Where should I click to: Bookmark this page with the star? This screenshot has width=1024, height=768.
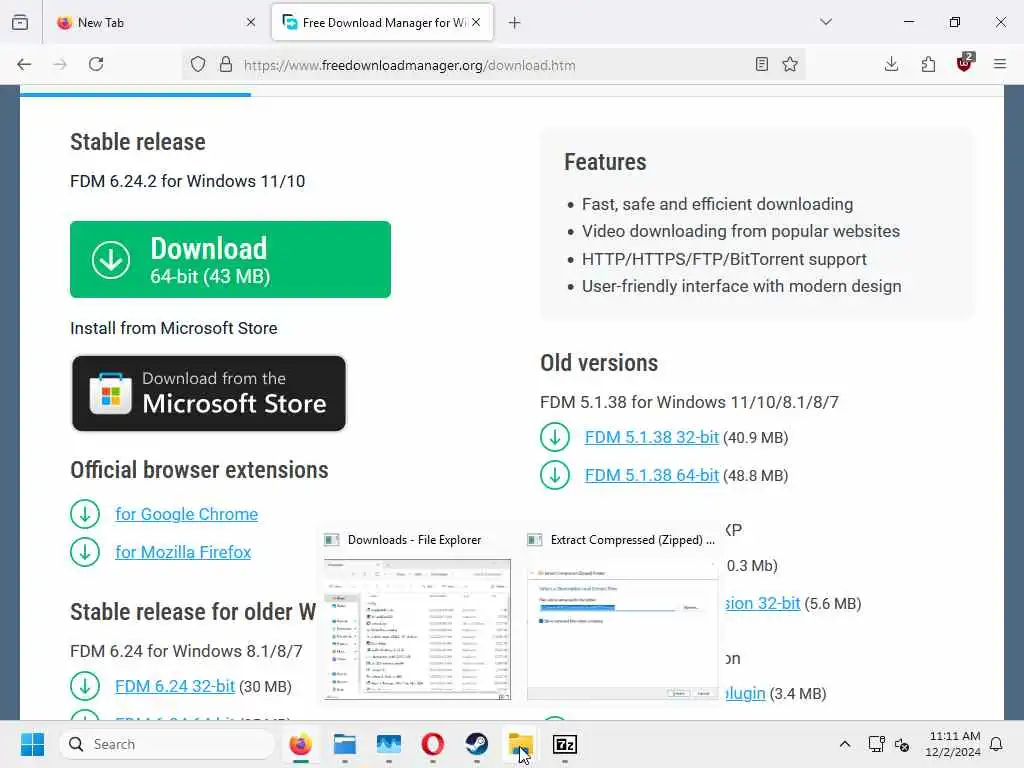pos(790,64)
